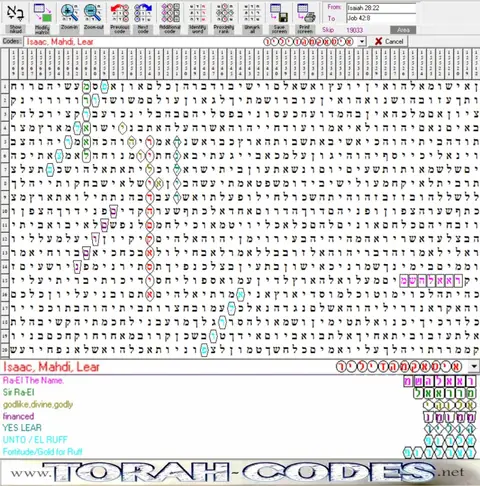Image resolution: width=480 pixels, height=486 pixels.
Task: Click the Zoom-out magnifier icon
Action: 93,13
